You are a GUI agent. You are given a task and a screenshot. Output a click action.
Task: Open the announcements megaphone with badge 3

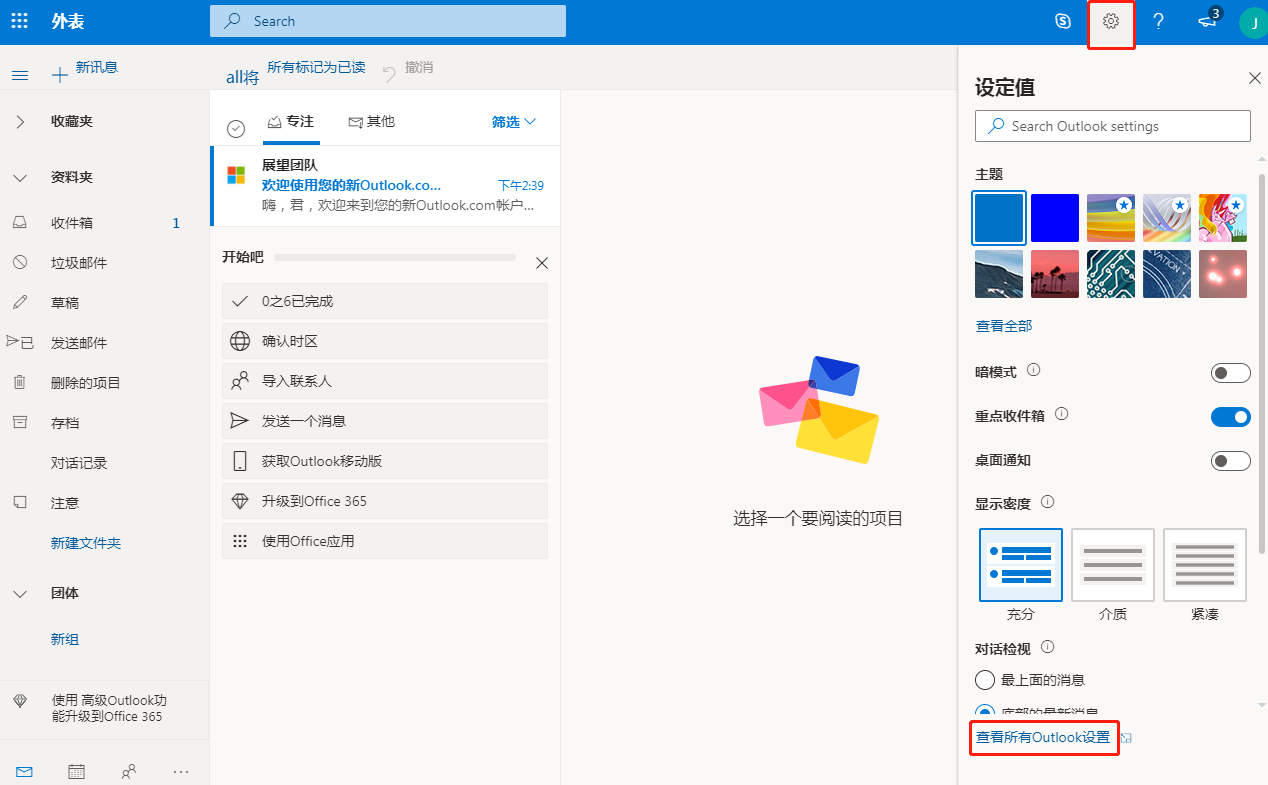tap(1208, 21)
